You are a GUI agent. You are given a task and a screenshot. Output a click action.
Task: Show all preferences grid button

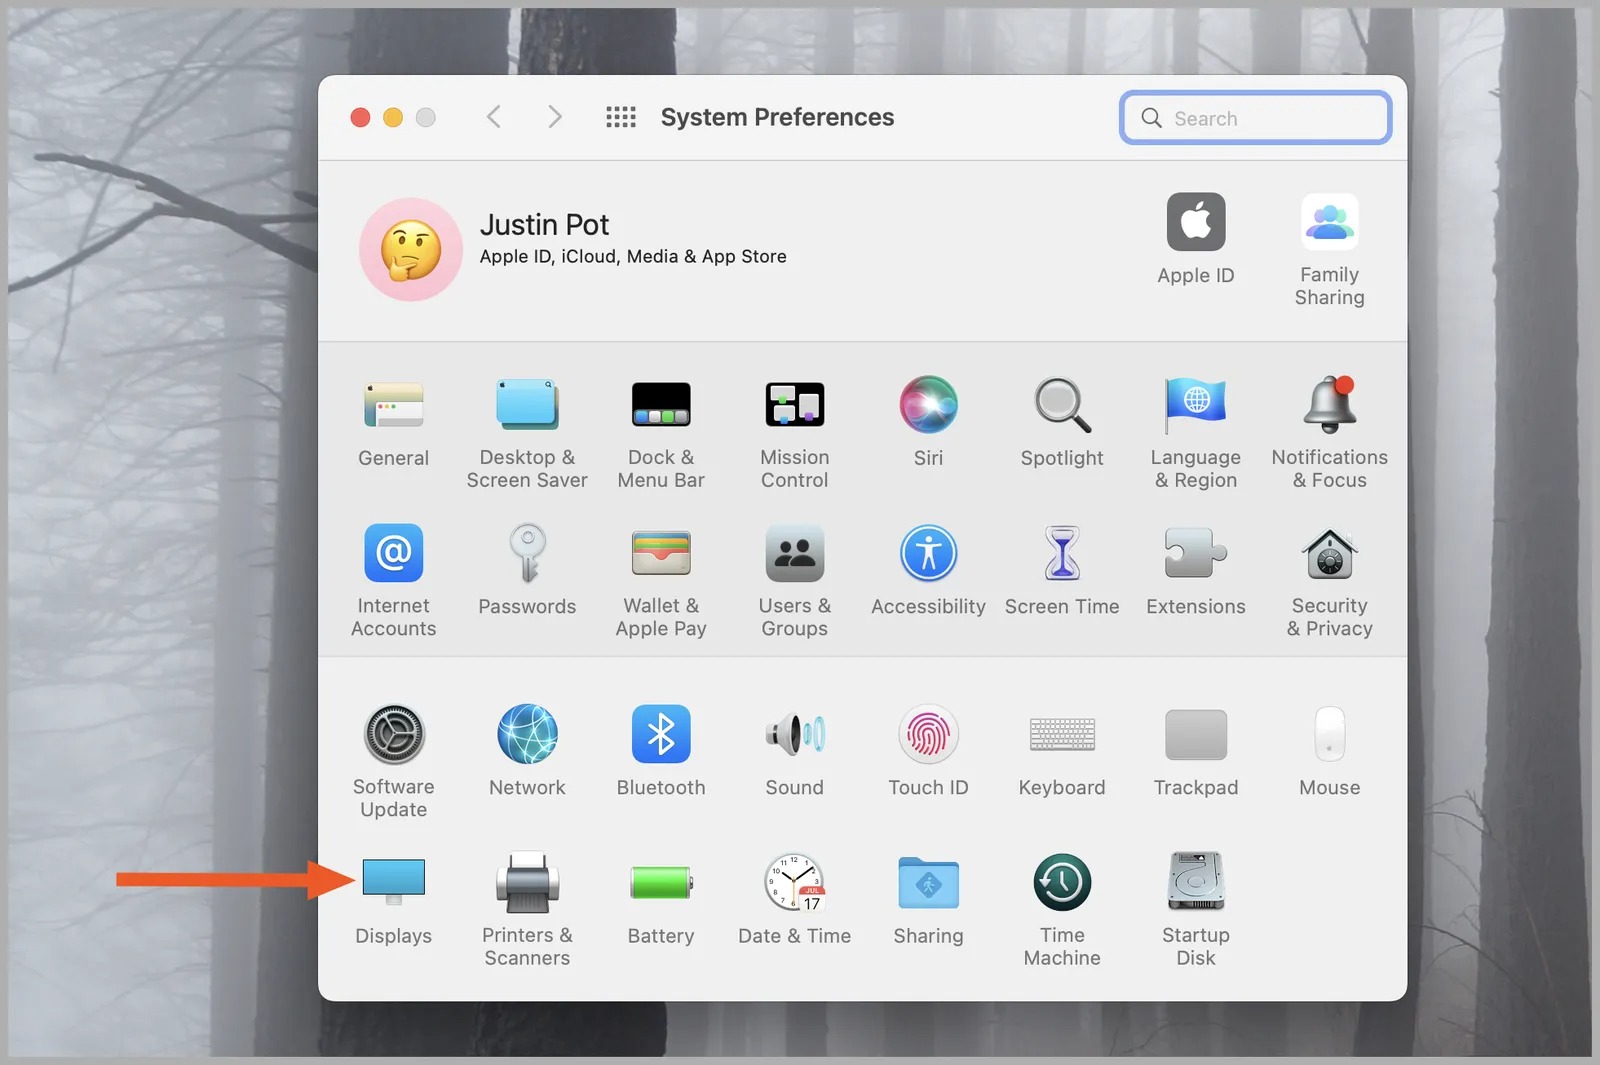point(621,117)
